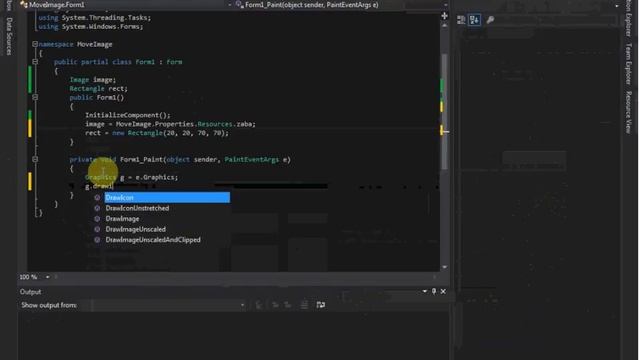
Task: Collapse the namespace MoveImage block
Action: 35,44
